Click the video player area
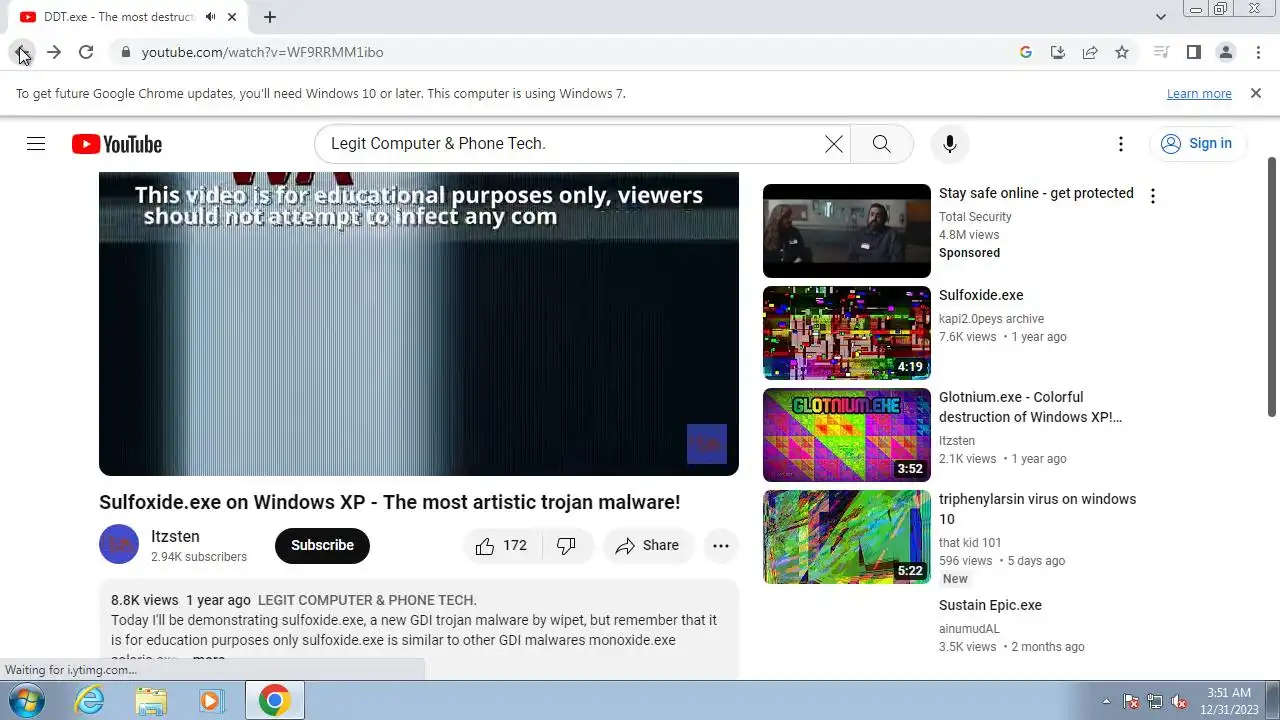The image size is (1280, 720). [419, 324]
